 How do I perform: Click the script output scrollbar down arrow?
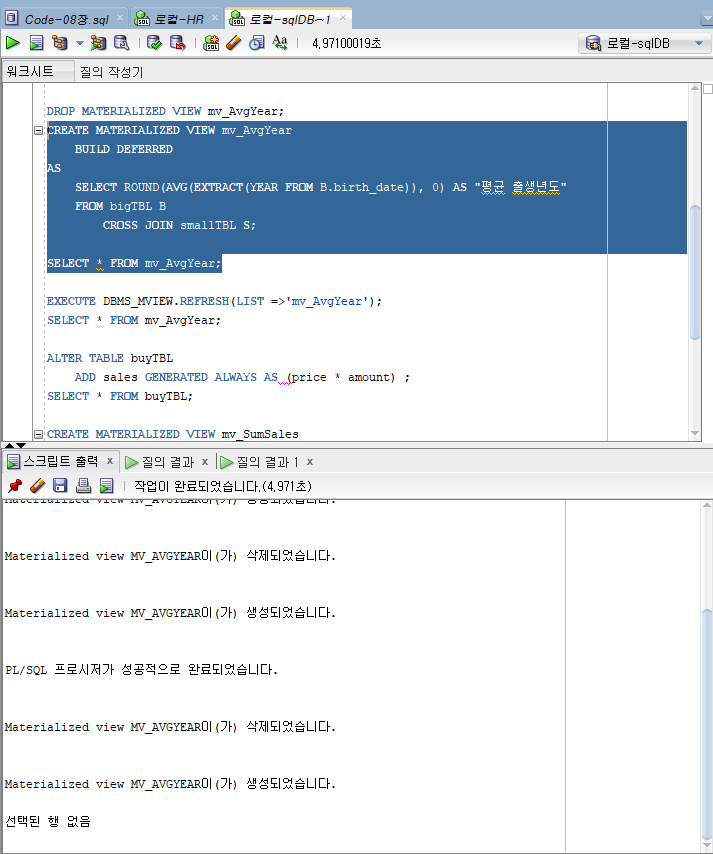[x=707, y=846]
